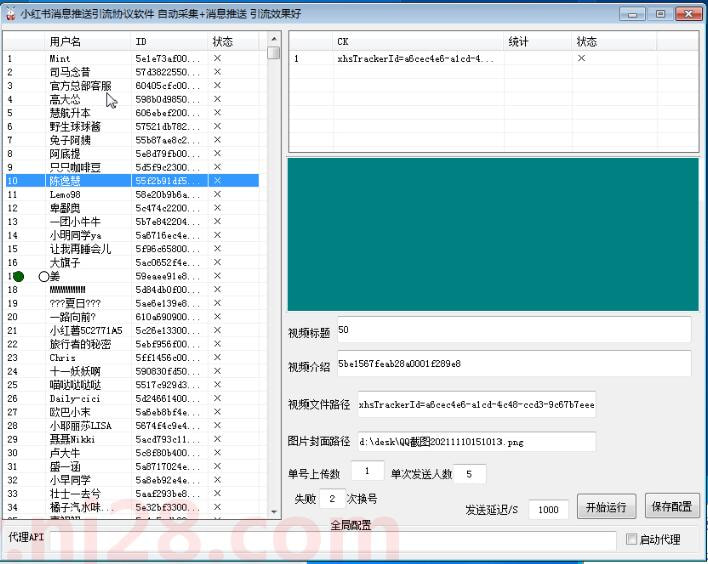Click the X status icon of CK row

point(581,58)
